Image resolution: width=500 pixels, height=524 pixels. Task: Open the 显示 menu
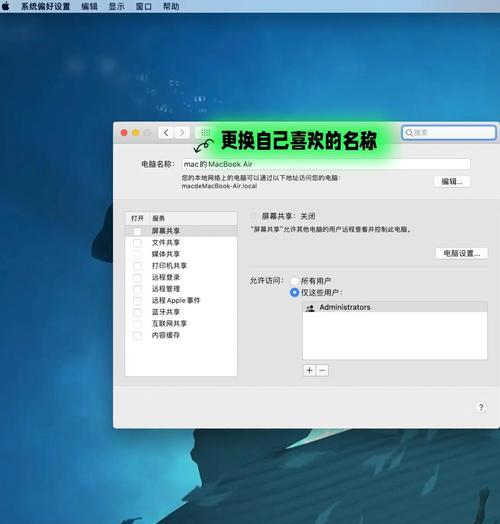click(116, 6)
